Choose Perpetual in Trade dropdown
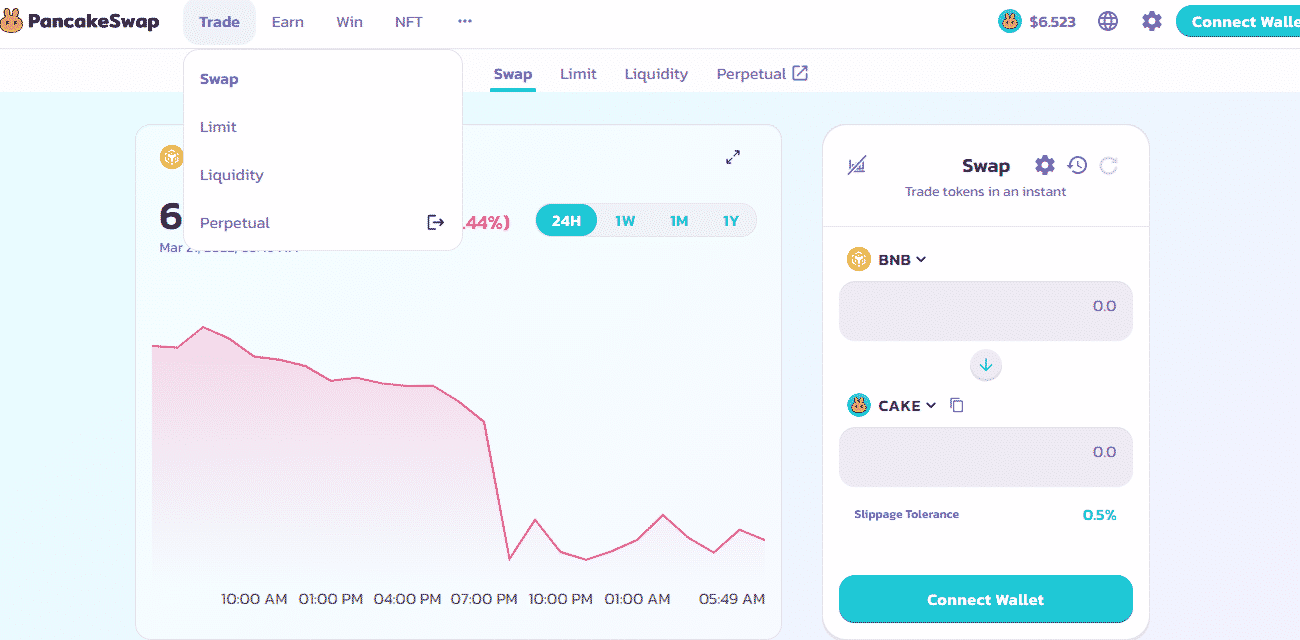The height and width of the screenshot is (640, 1300). 323,223
